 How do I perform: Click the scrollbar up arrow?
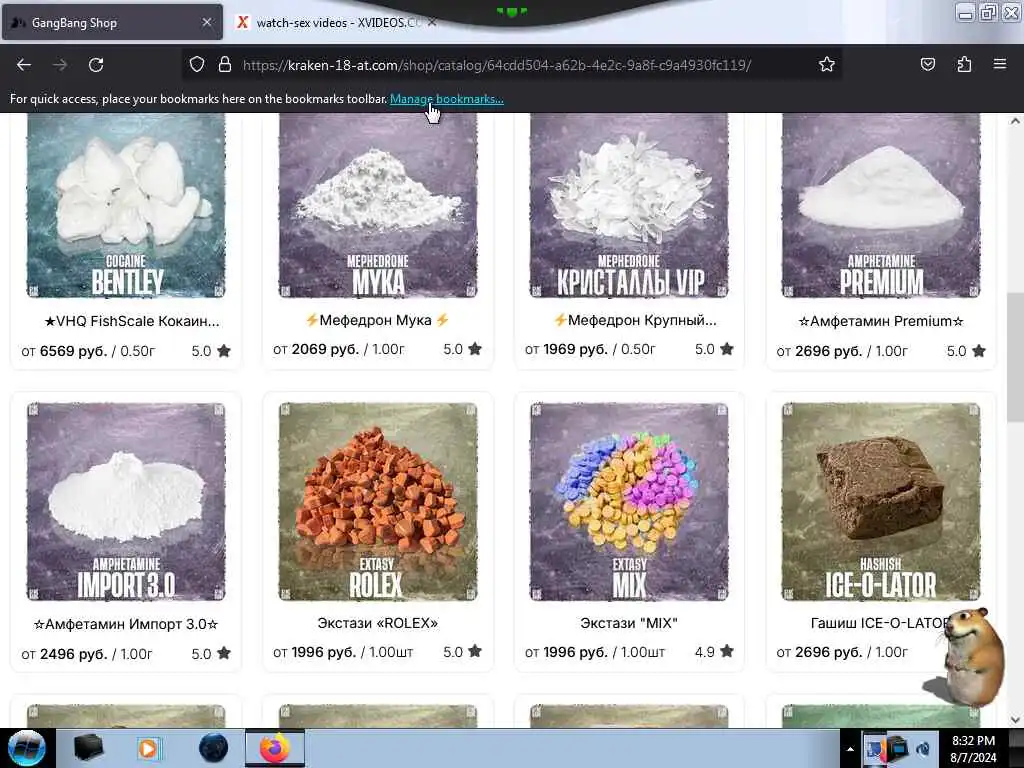1015,121
